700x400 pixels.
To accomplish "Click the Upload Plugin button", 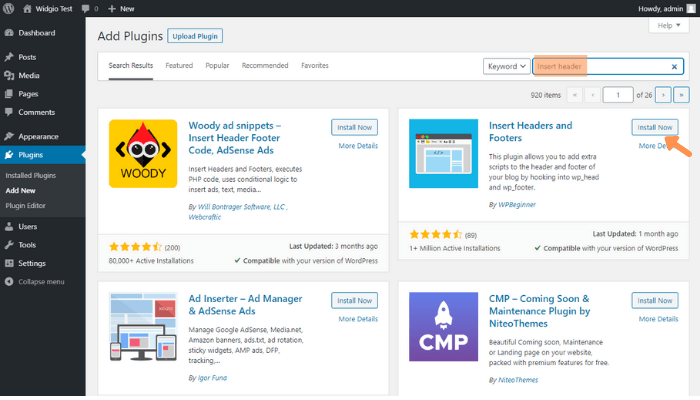I will click(x=195, y=36).
